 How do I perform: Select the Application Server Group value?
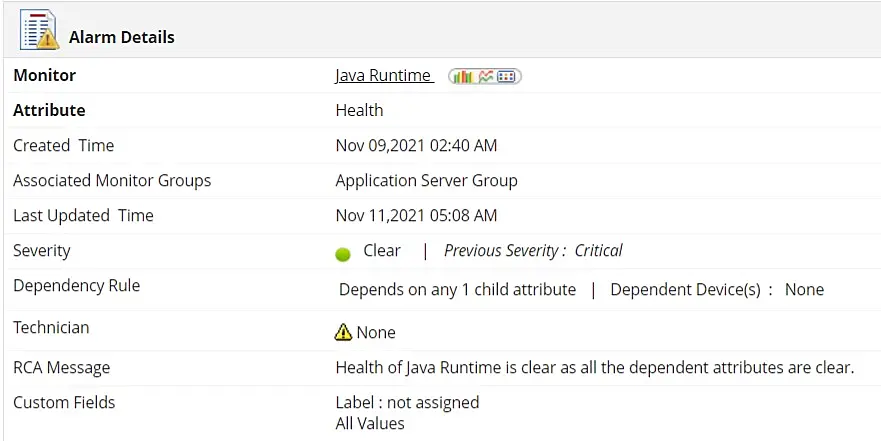click(x=426, y=181)
